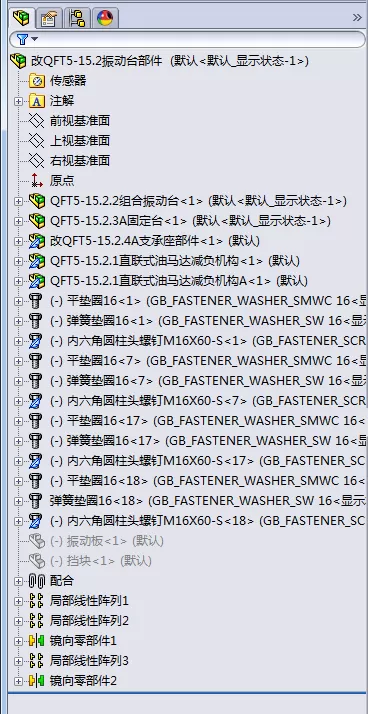Select the 配合 label text
368x714 pixels.
tap(62, 581)
